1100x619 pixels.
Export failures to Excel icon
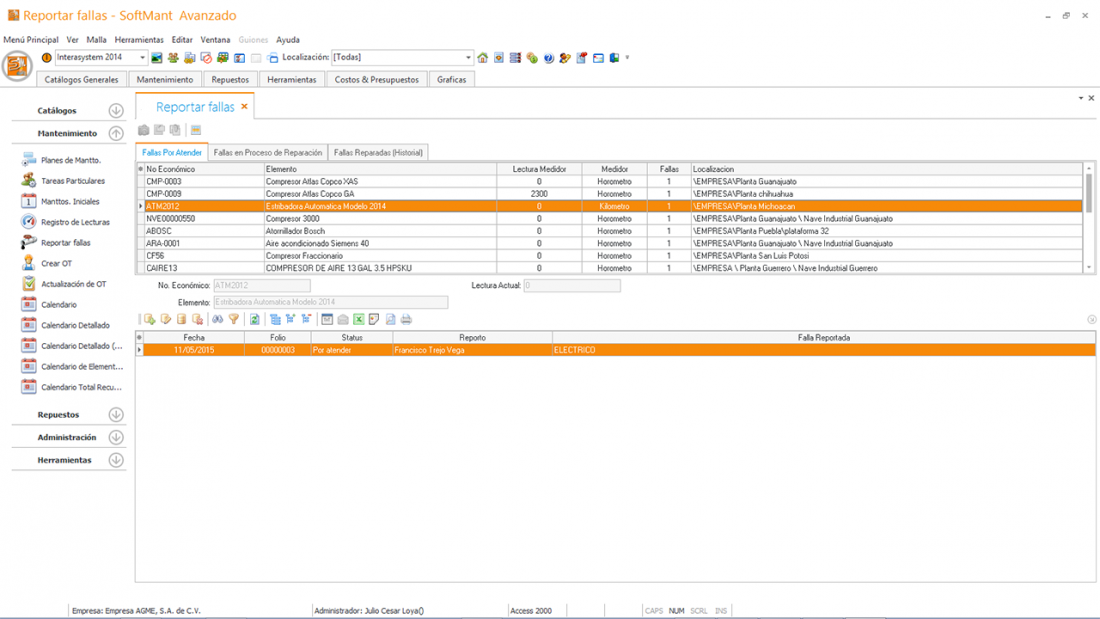pyautogui.click(x=359, y=320)
